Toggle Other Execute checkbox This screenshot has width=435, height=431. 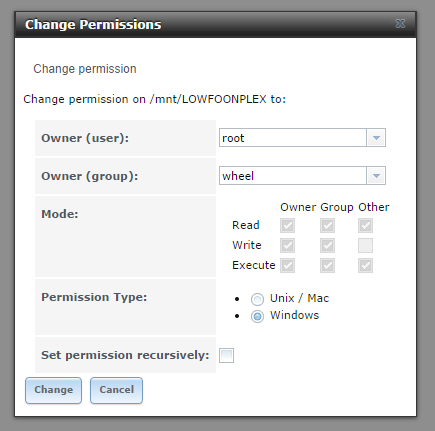click(x=365, y=266)
